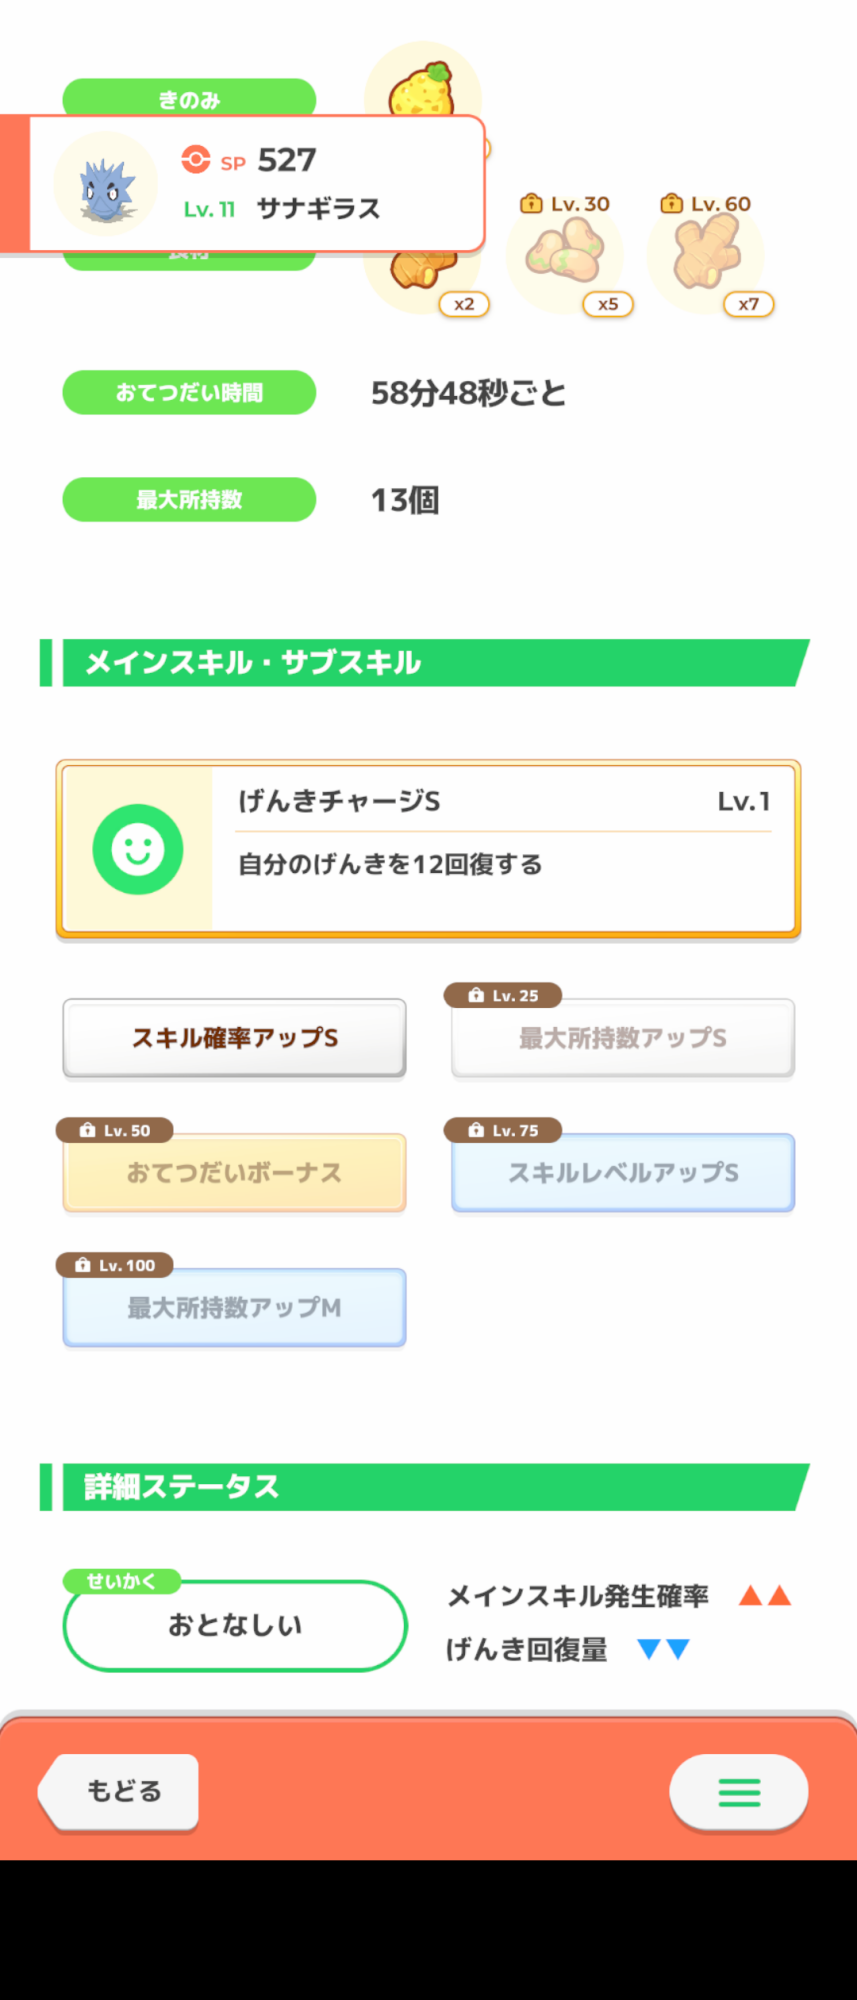
Task: Select the Lv. 60 ginger ingredient icon
Action: pos(706,254)
